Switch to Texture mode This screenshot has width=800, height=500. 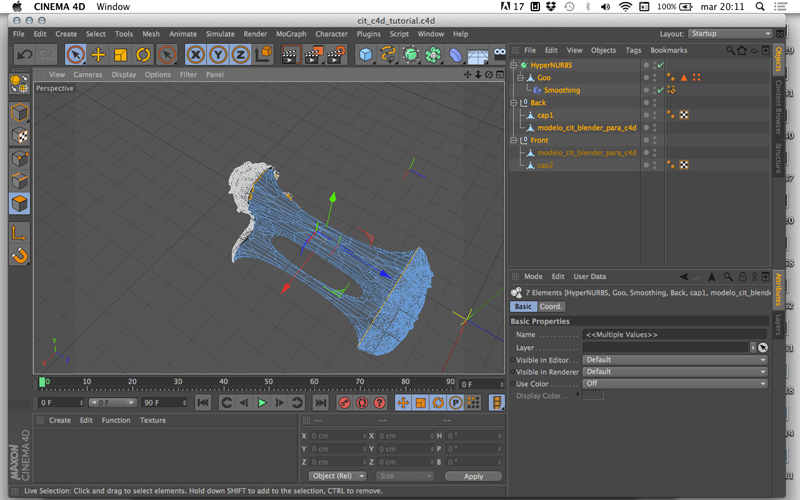tap(19, 136)
